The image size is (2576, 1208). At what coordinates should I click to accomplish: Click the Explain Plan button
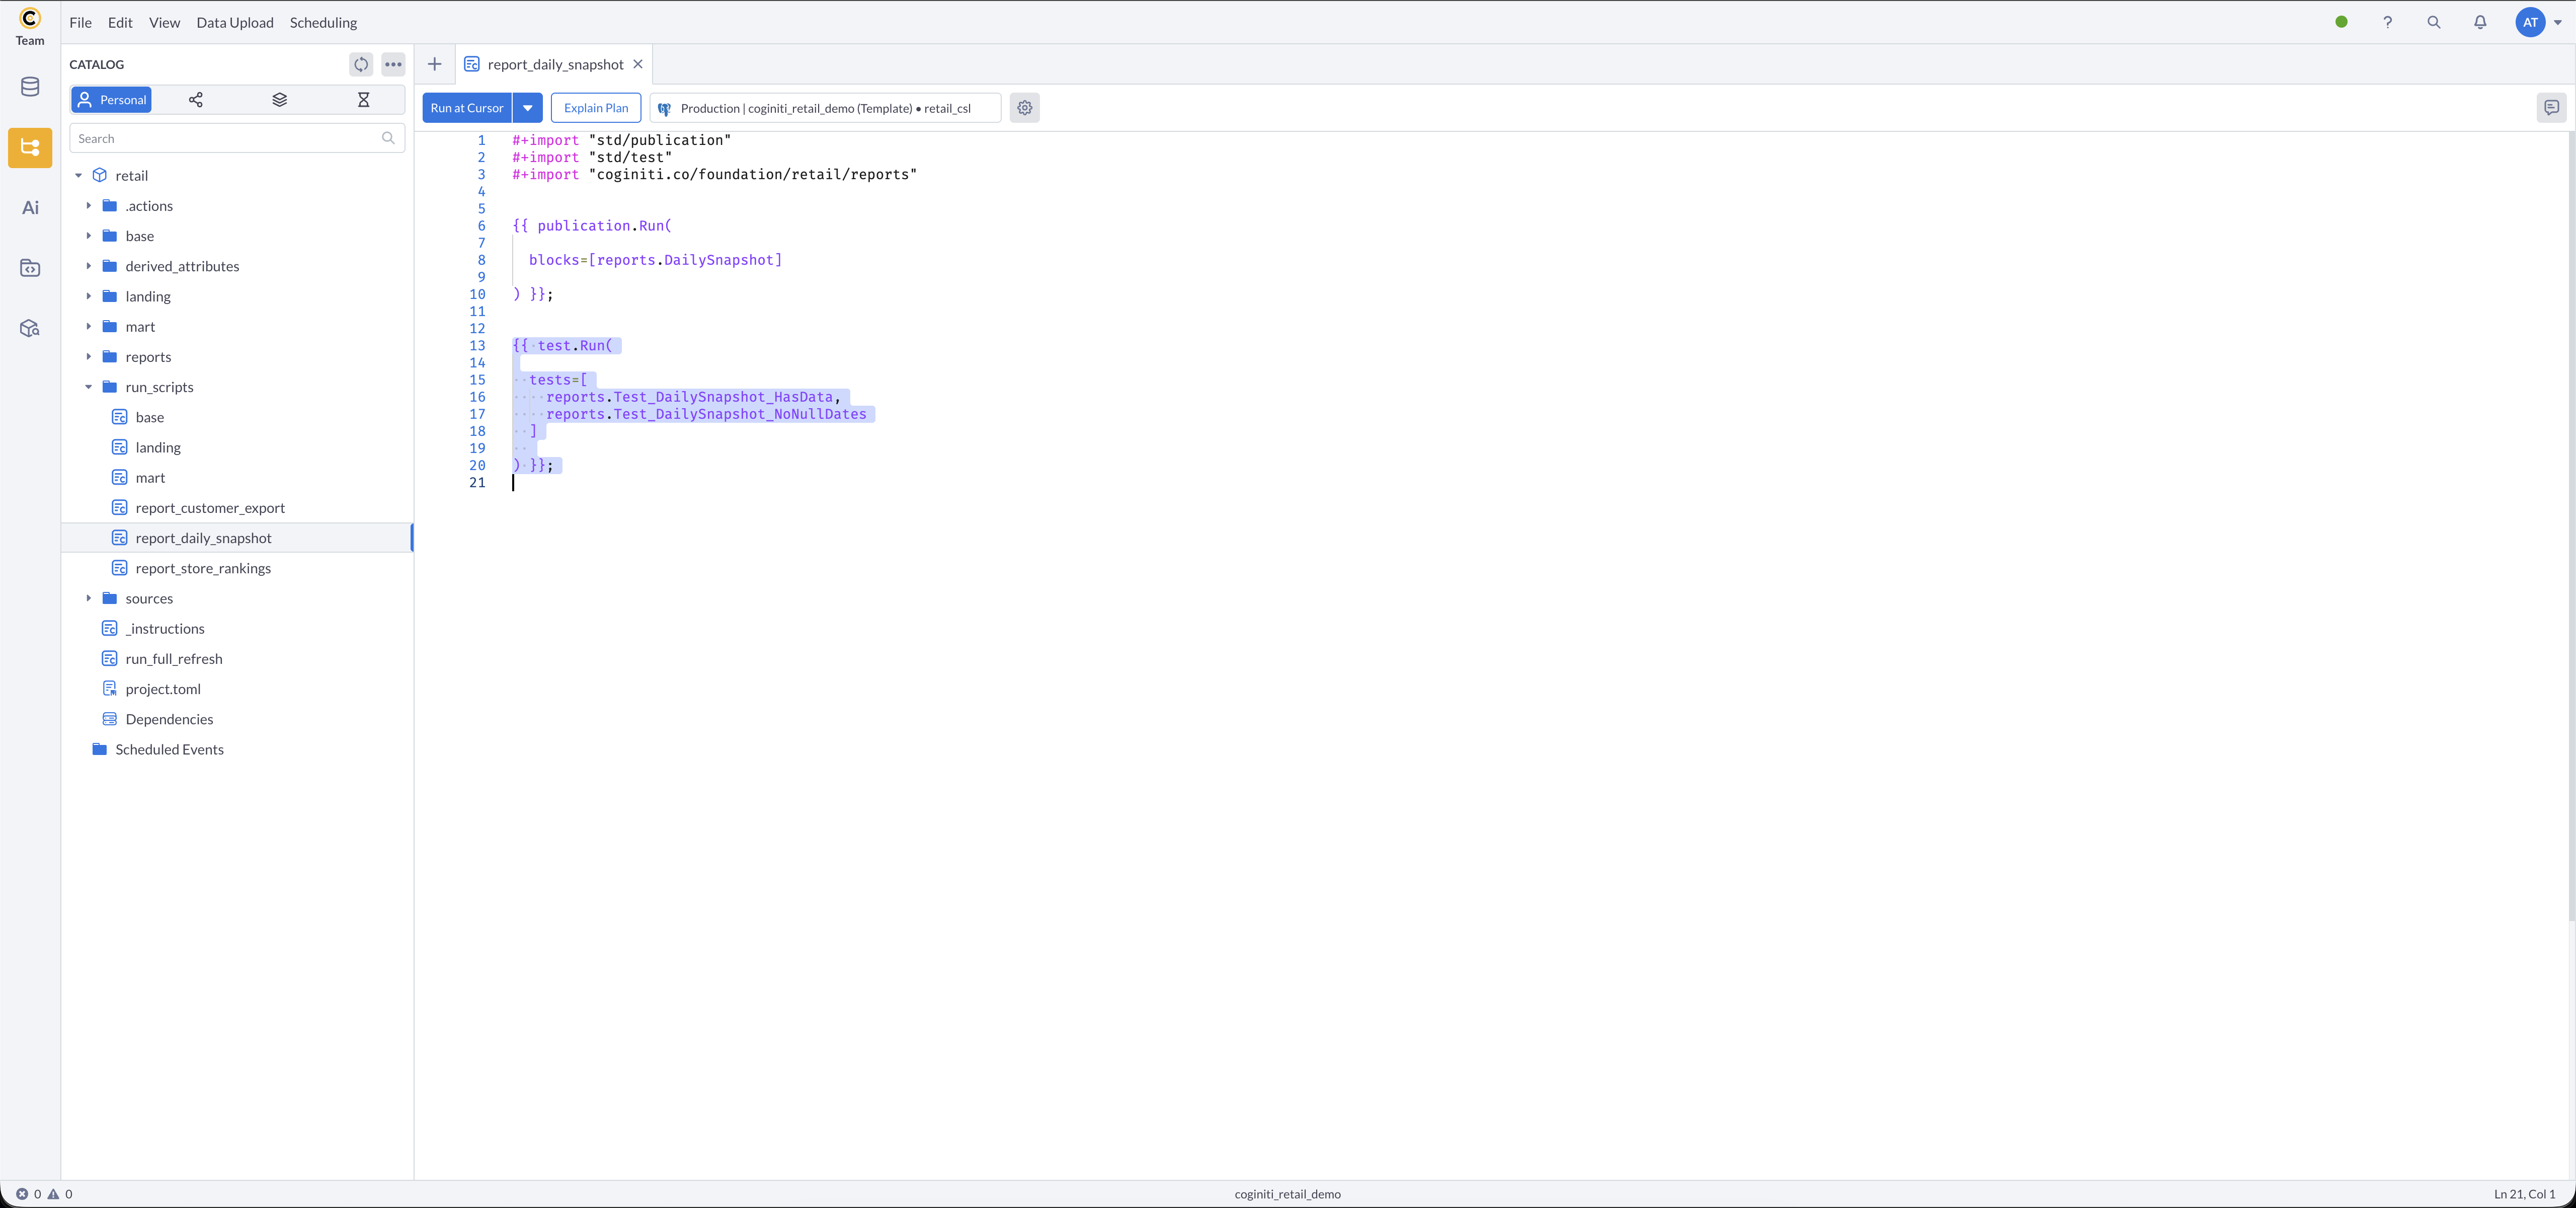595,107
